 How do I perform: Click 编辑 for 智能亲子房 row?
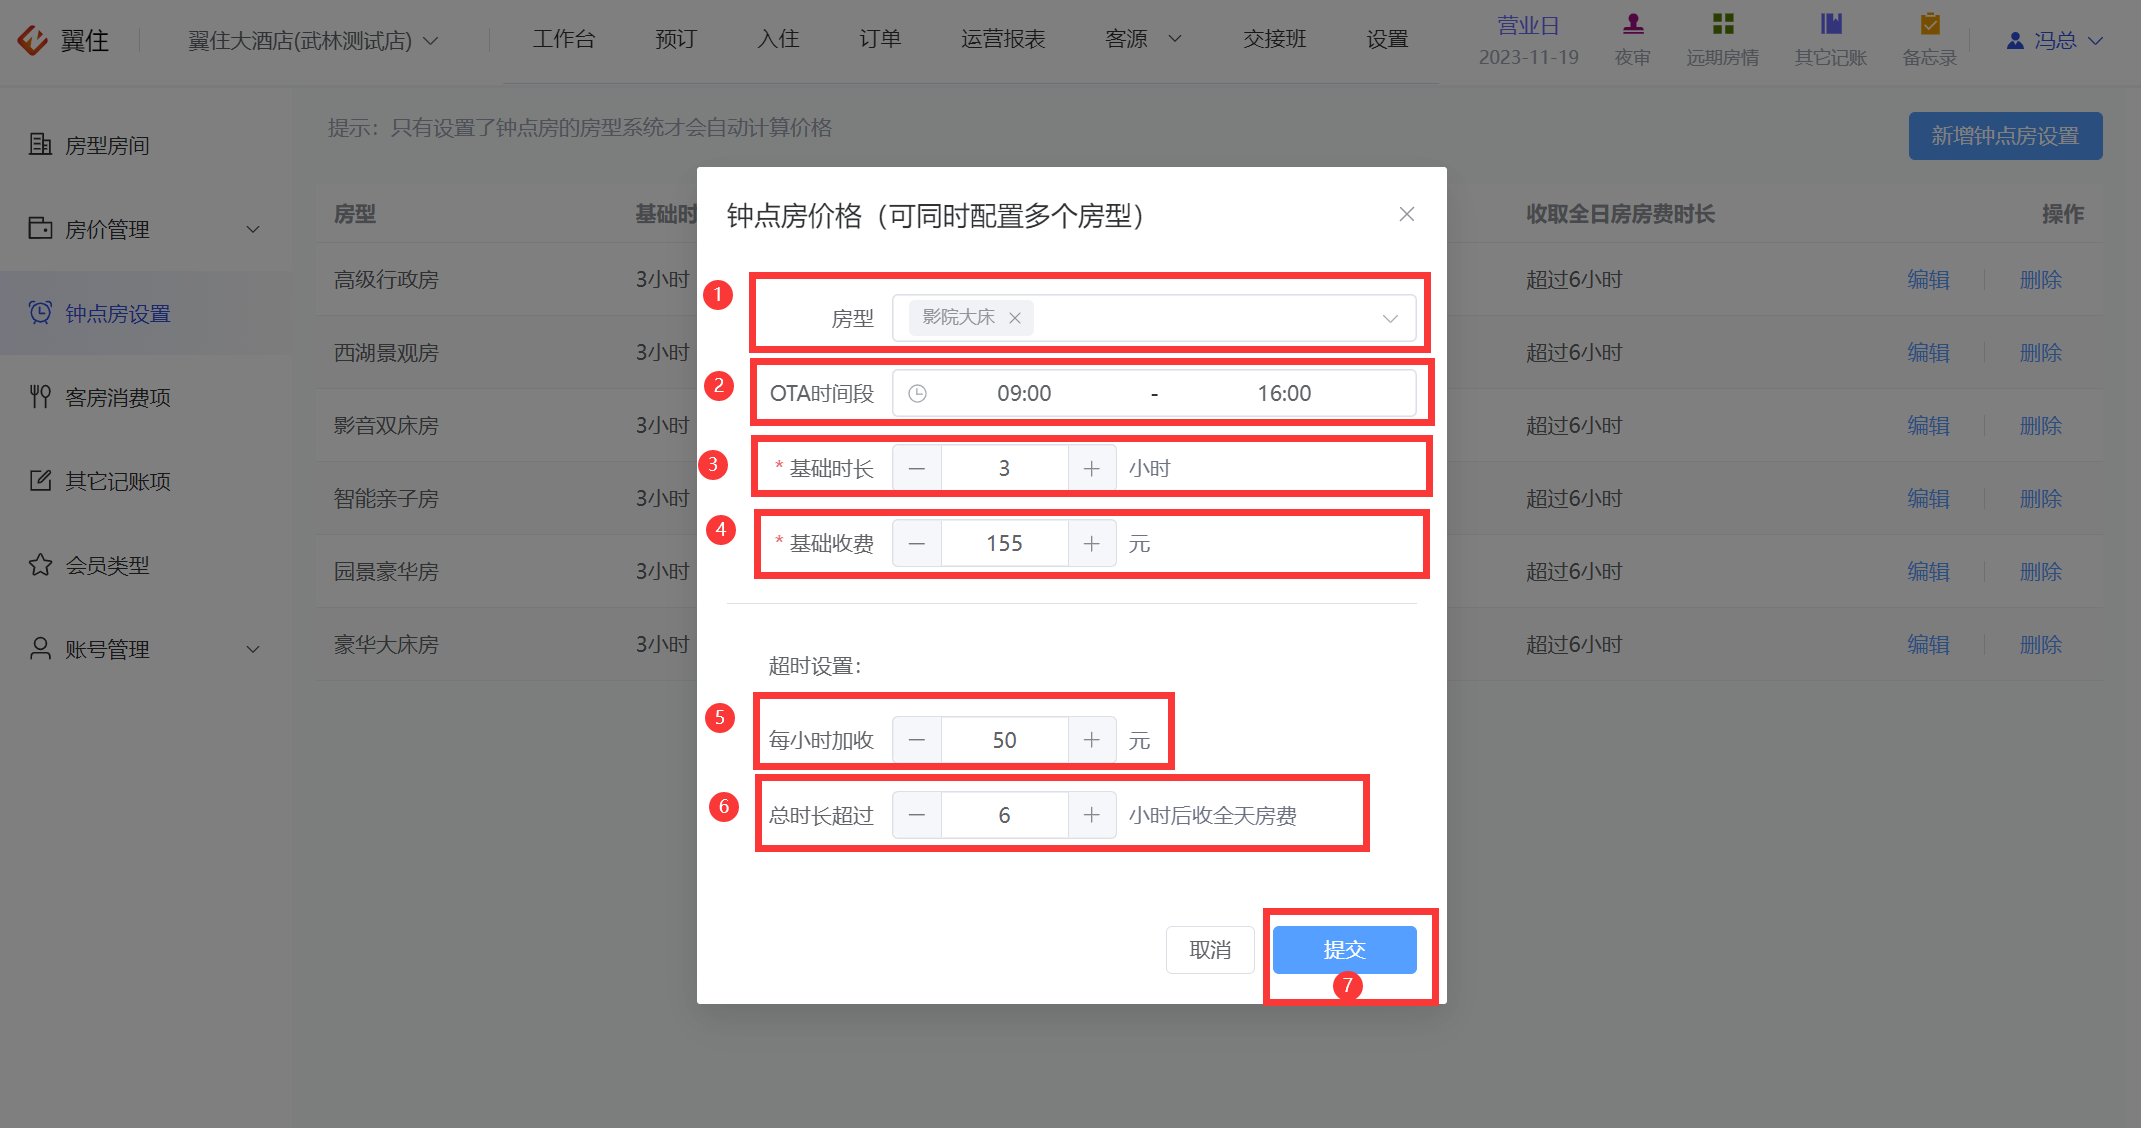[x=1928, y=499]
